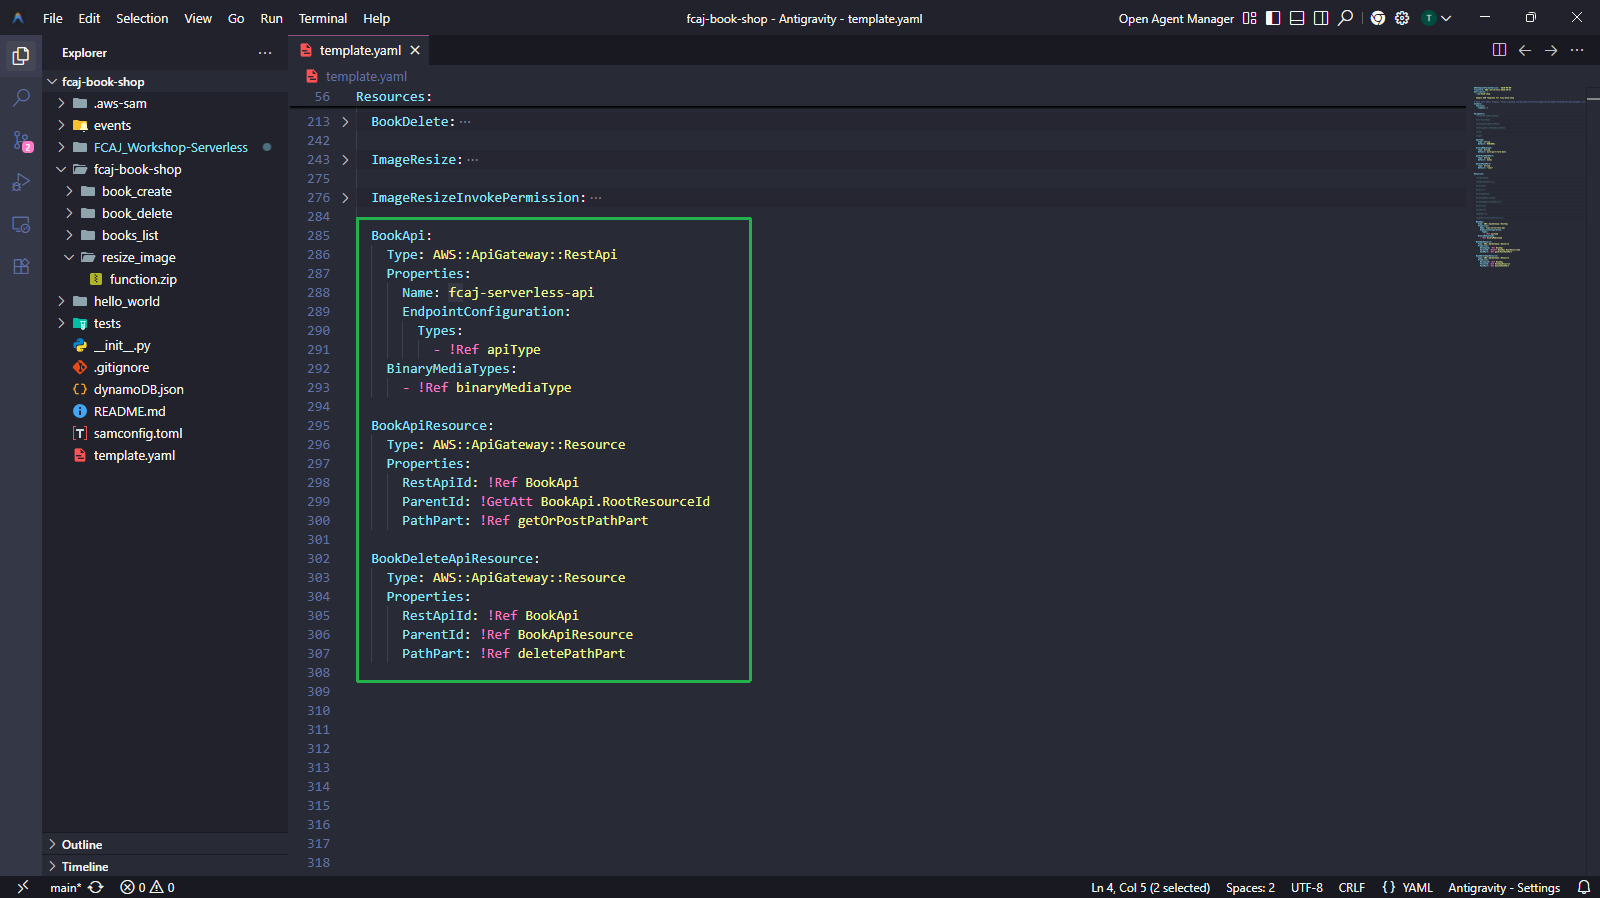Open the Search view in activity bar
Screen dimensions: 1600x898
(x=21, y=98)
